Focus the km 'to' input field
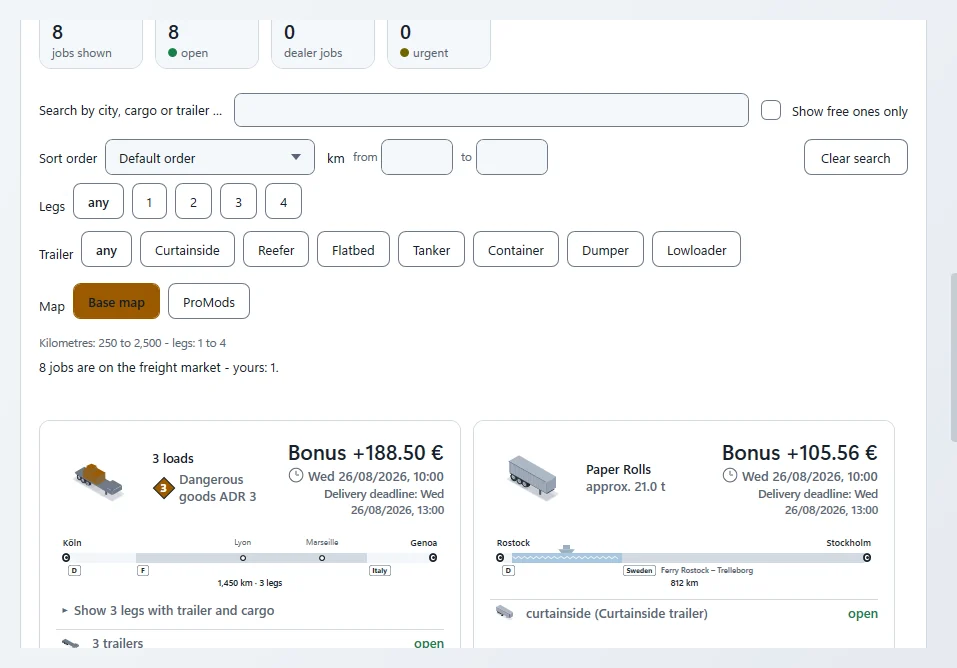The height and width of the screenshot is (668, 957). click(x=511, y=158)
